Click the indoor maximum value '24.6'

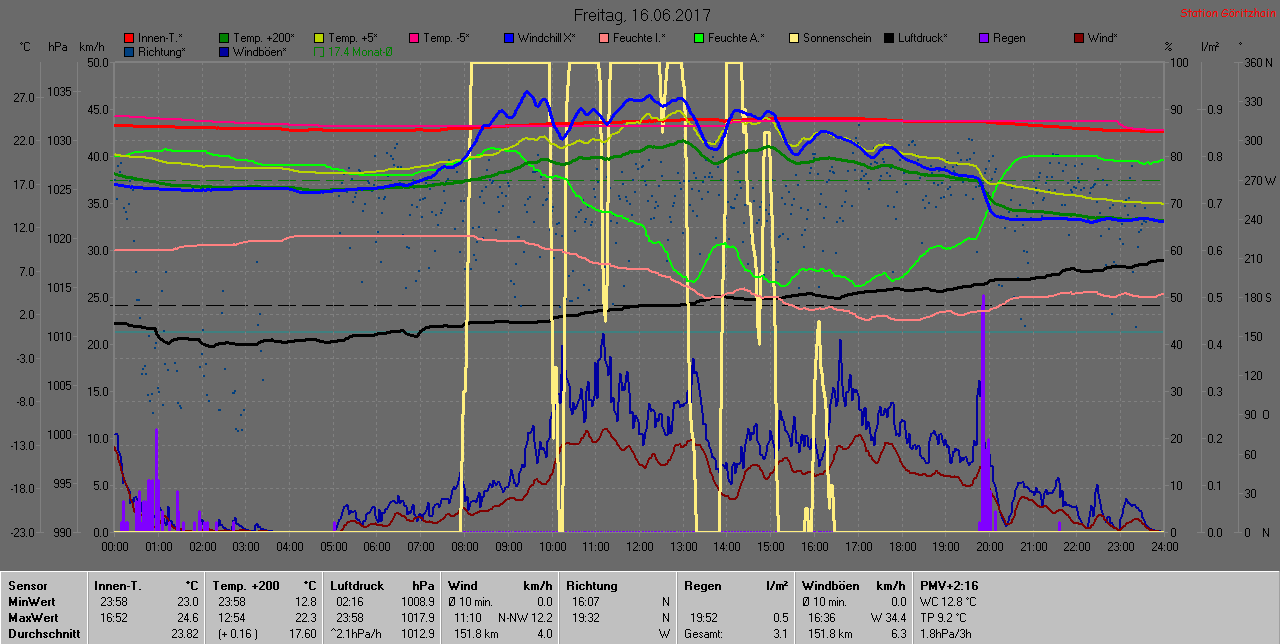click(189, 618)
